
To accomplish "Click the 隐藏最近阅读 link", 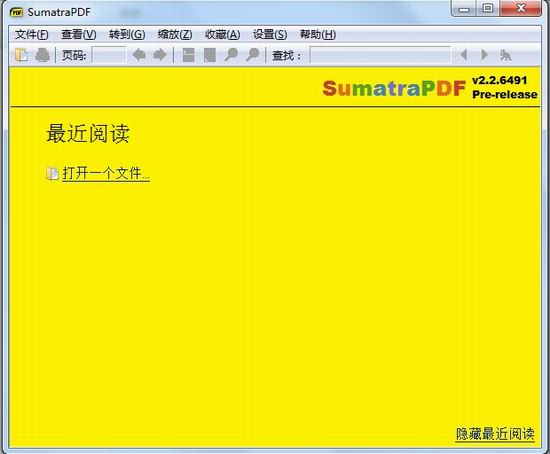I will tap(495, 434).
